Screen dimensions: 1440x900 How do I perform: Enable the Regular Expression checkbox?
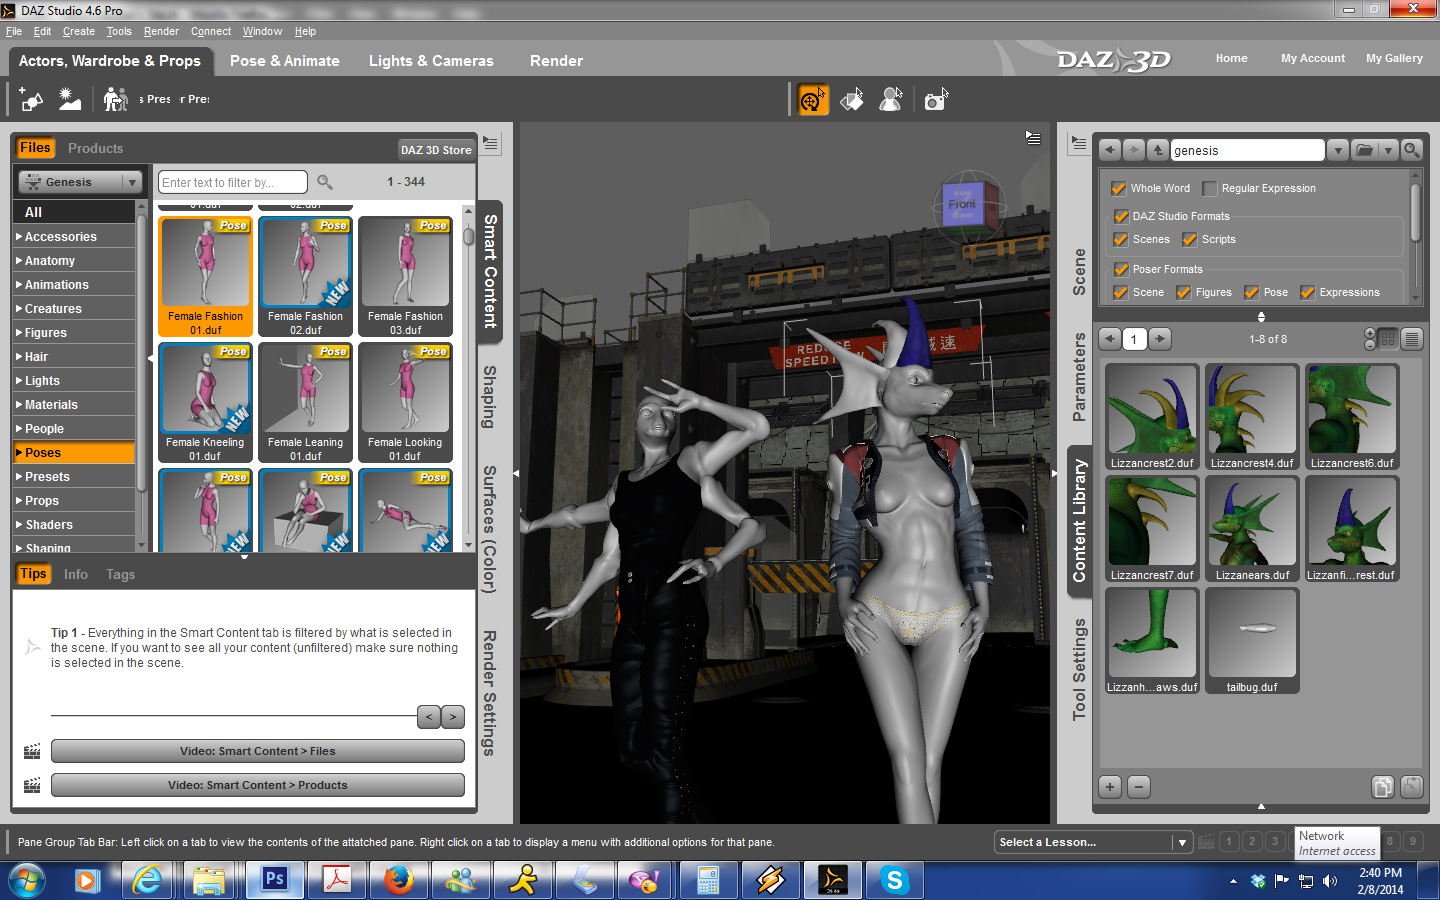[x=1210, y=189]
